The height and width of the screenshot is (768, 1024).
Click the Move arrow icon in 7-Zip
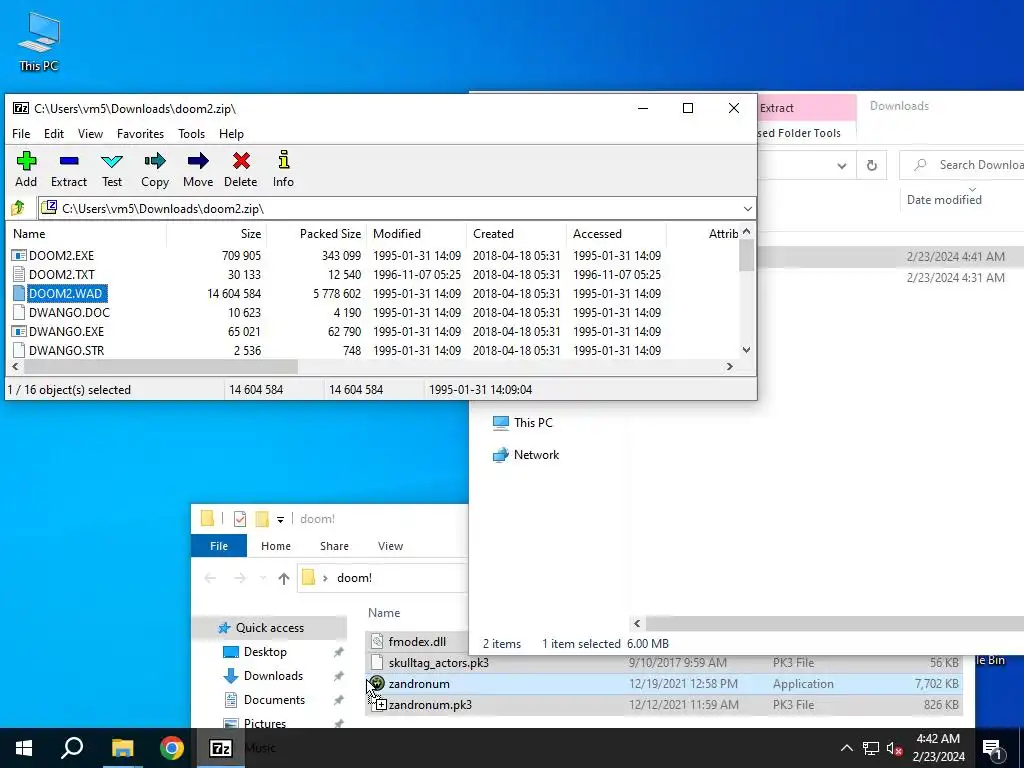[x=198, y=169]
